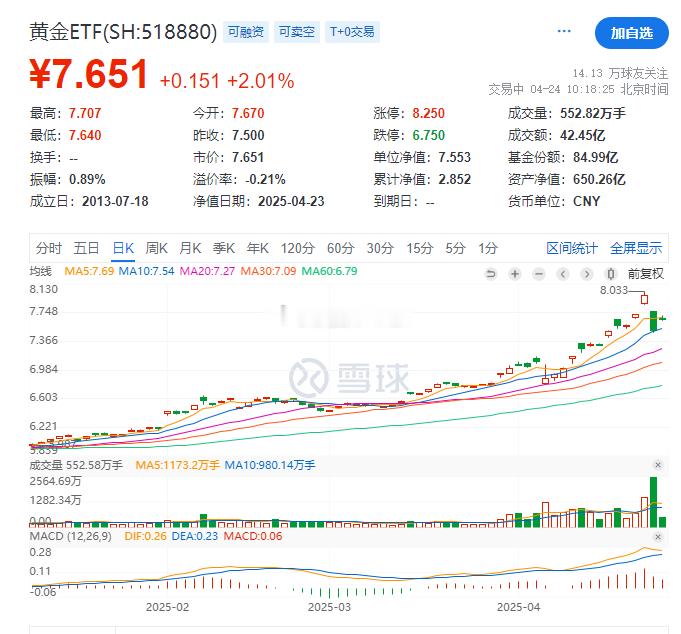Viewport: 681px width, 634px height.
Task: Click the DIF:0.26 label
Action: point(145,536)
